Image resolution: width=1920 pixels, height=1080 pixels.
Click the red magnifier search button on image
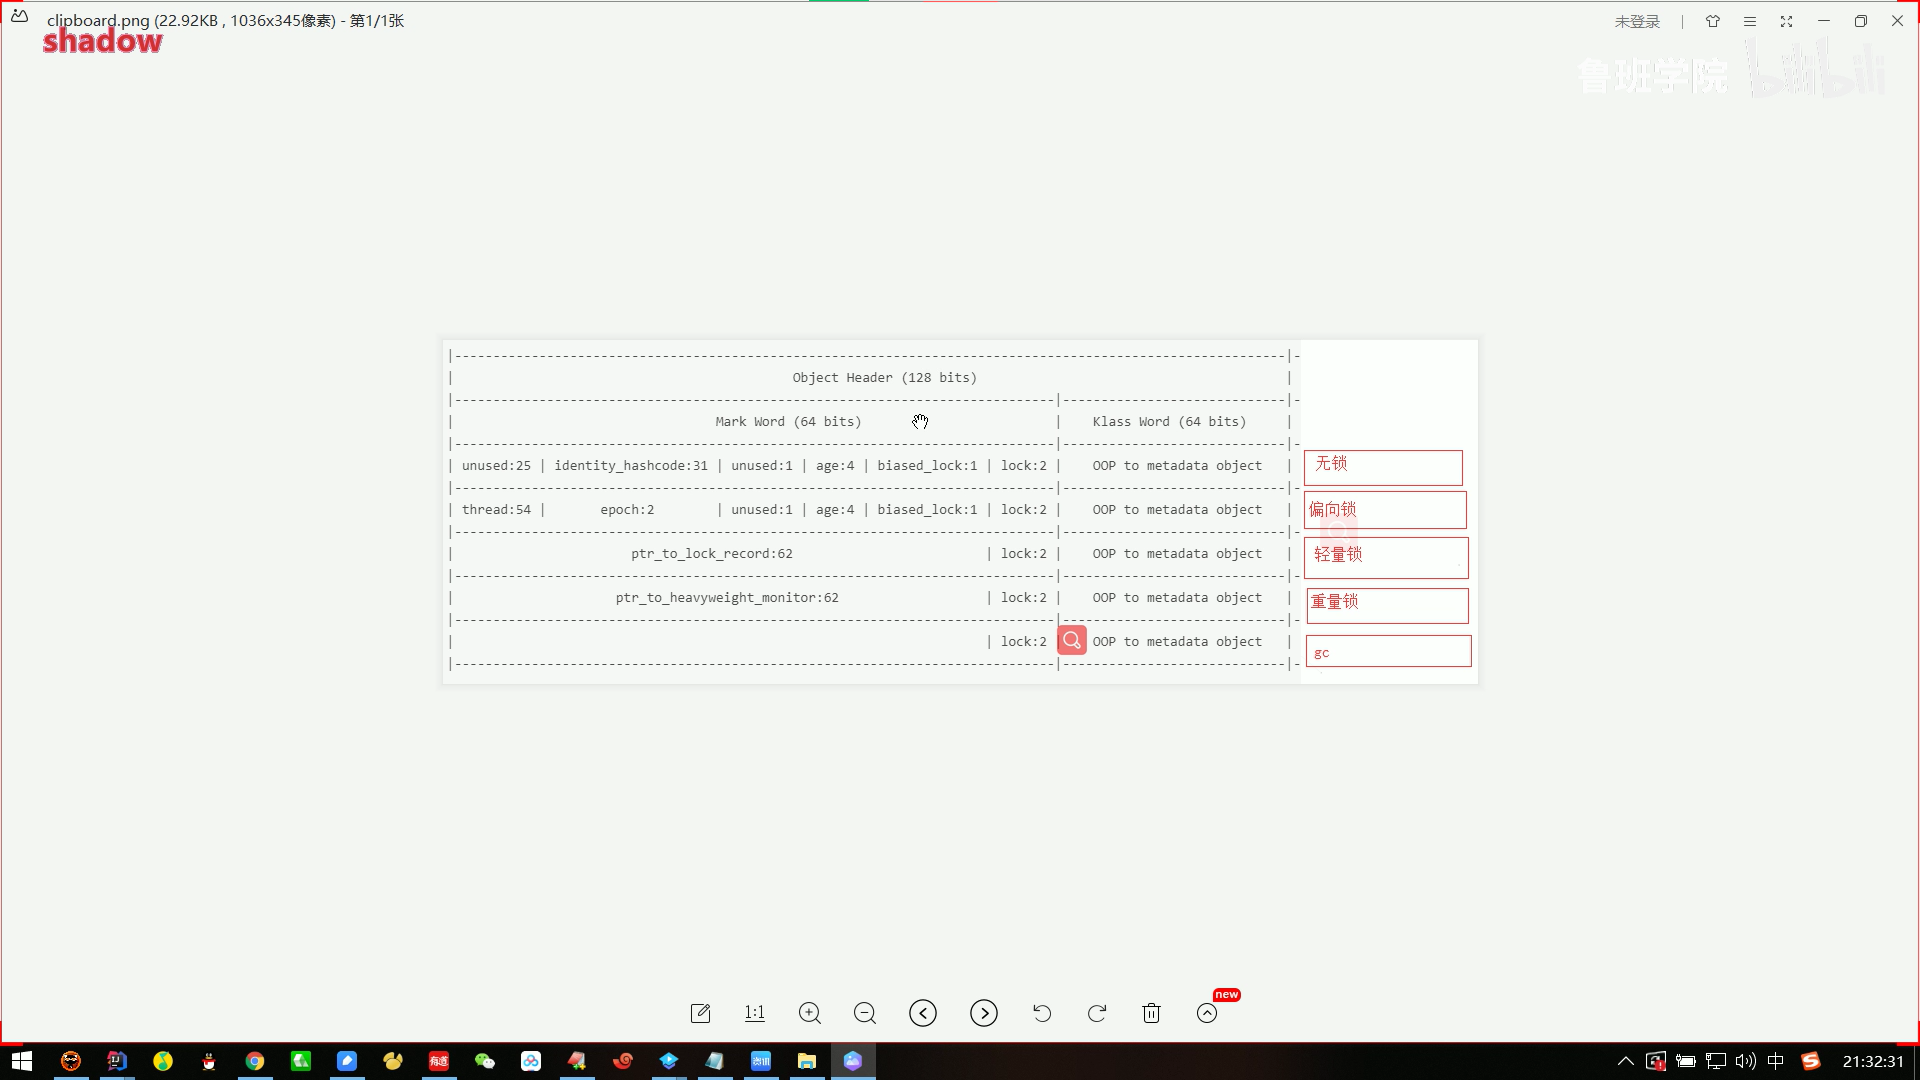click(1072, 640)
